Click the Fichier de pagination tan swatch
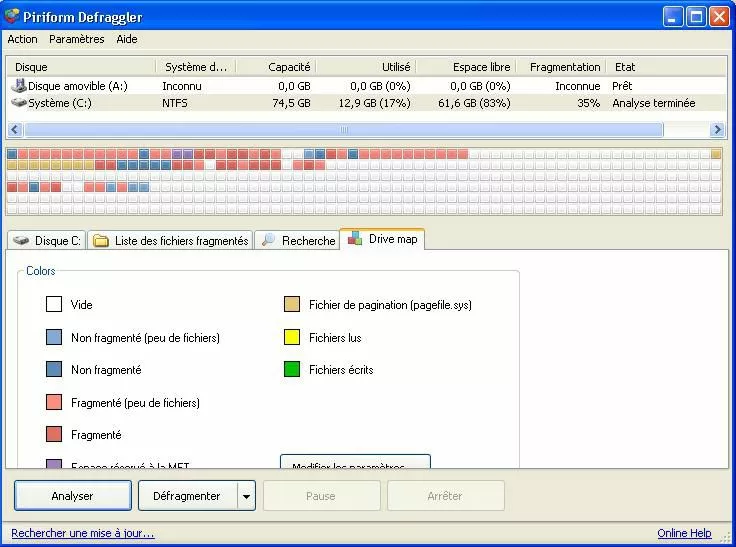Viewport: 736px width, 547px height. tap(292, 304)
